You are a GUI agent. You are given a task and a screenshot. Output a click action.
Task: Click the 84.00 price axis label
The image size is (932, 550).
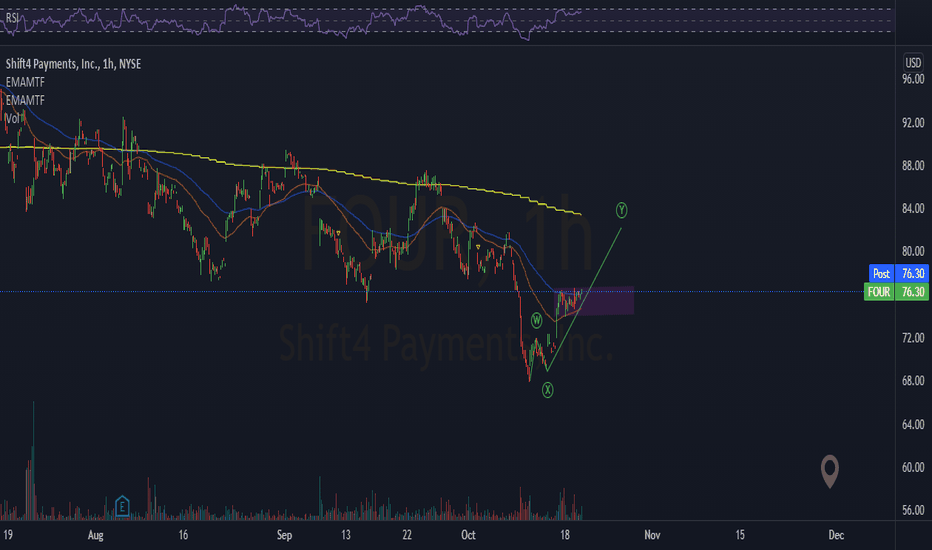tap(913, 209)
